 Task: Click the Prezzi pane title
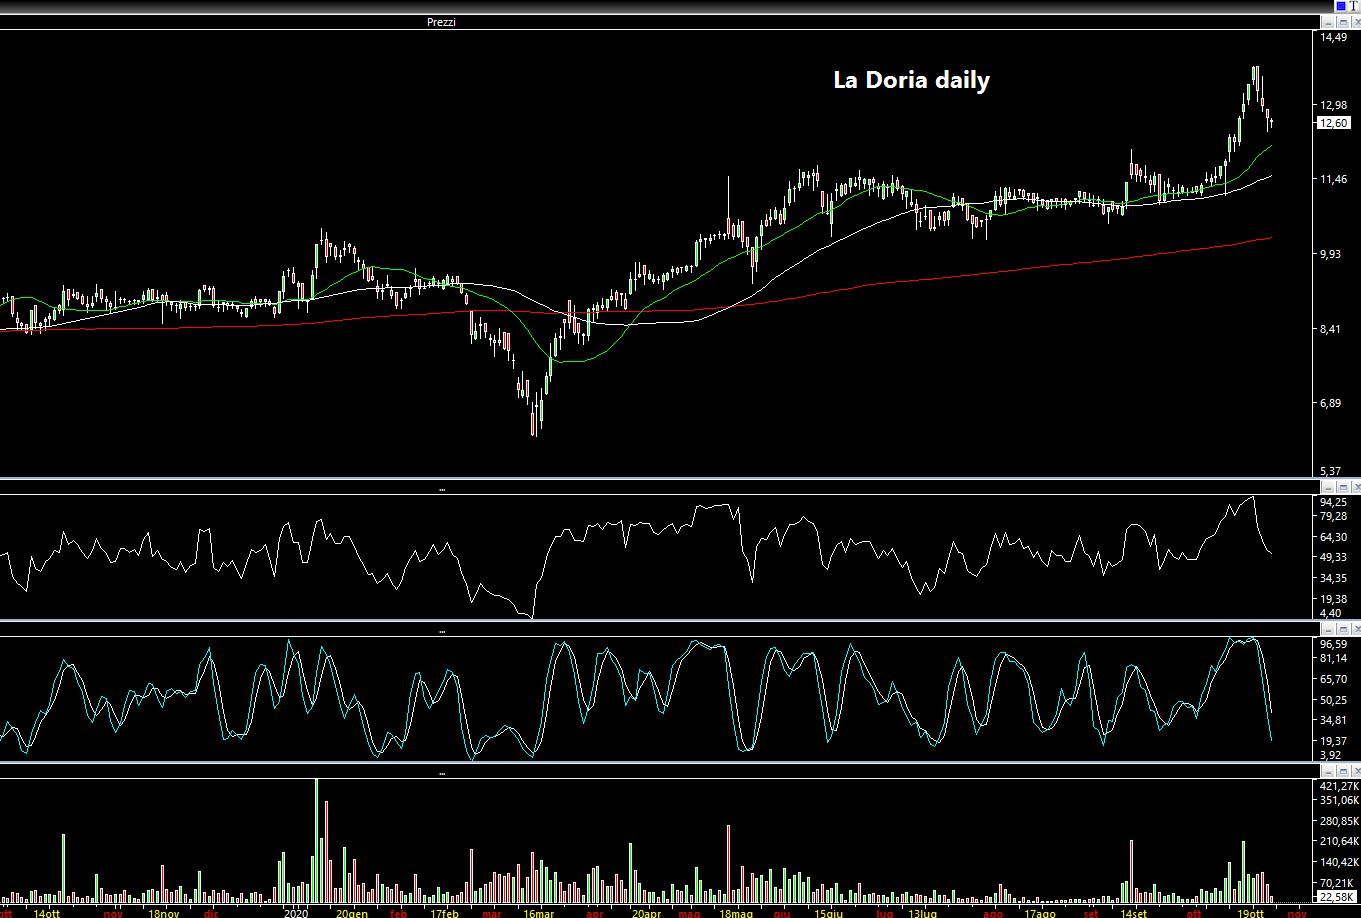[441, 21]
